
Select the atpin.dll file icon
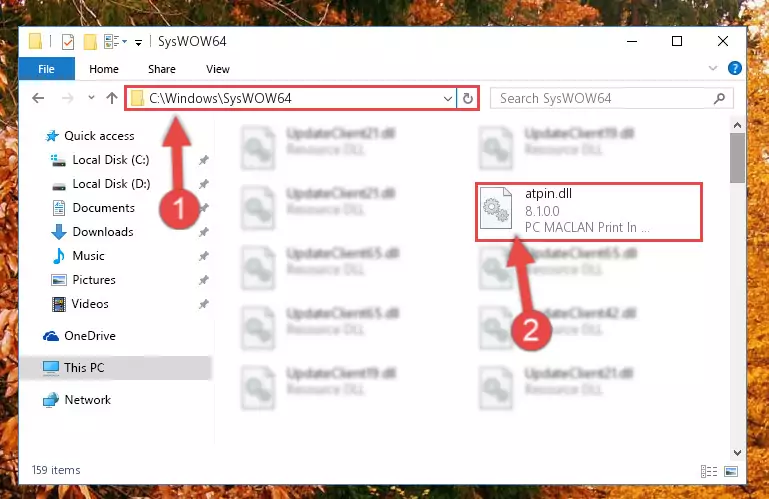click(x=496, y=209)
